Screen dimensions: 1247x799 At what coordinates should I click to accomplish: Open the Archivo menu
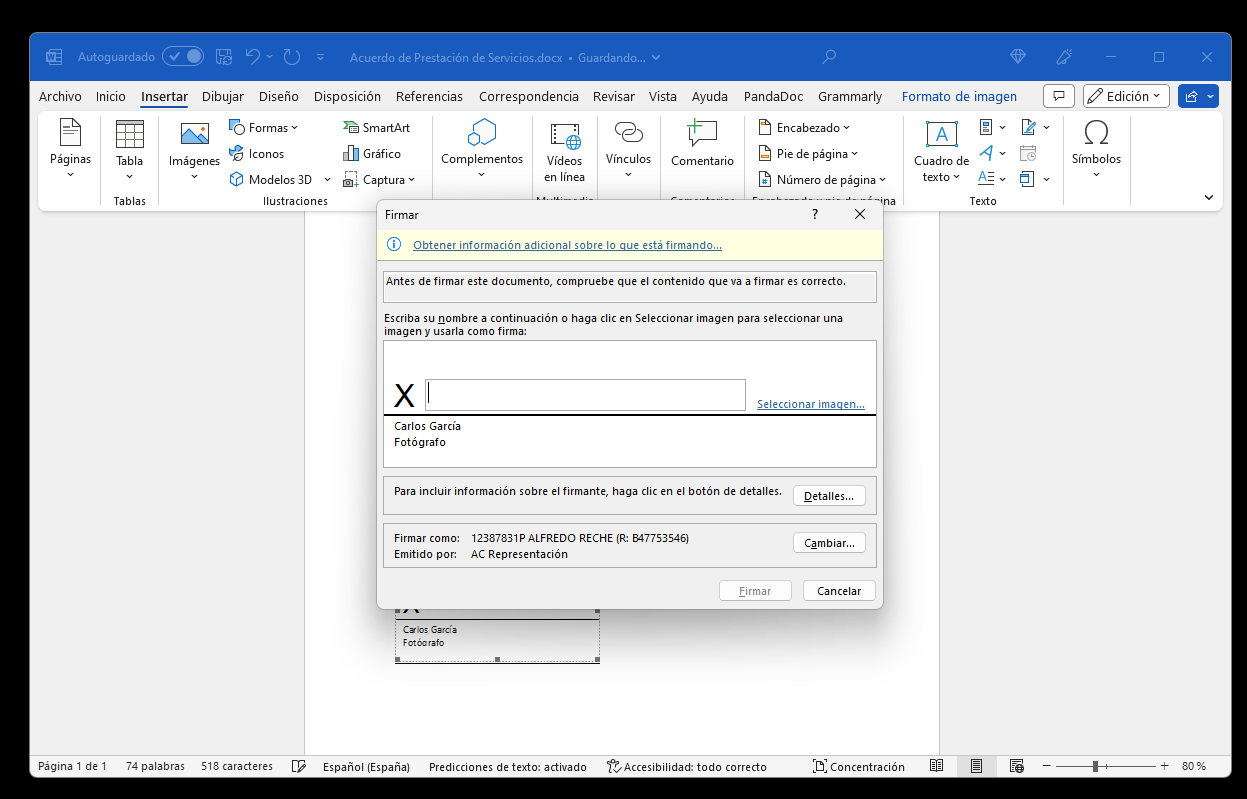point(60,96)
